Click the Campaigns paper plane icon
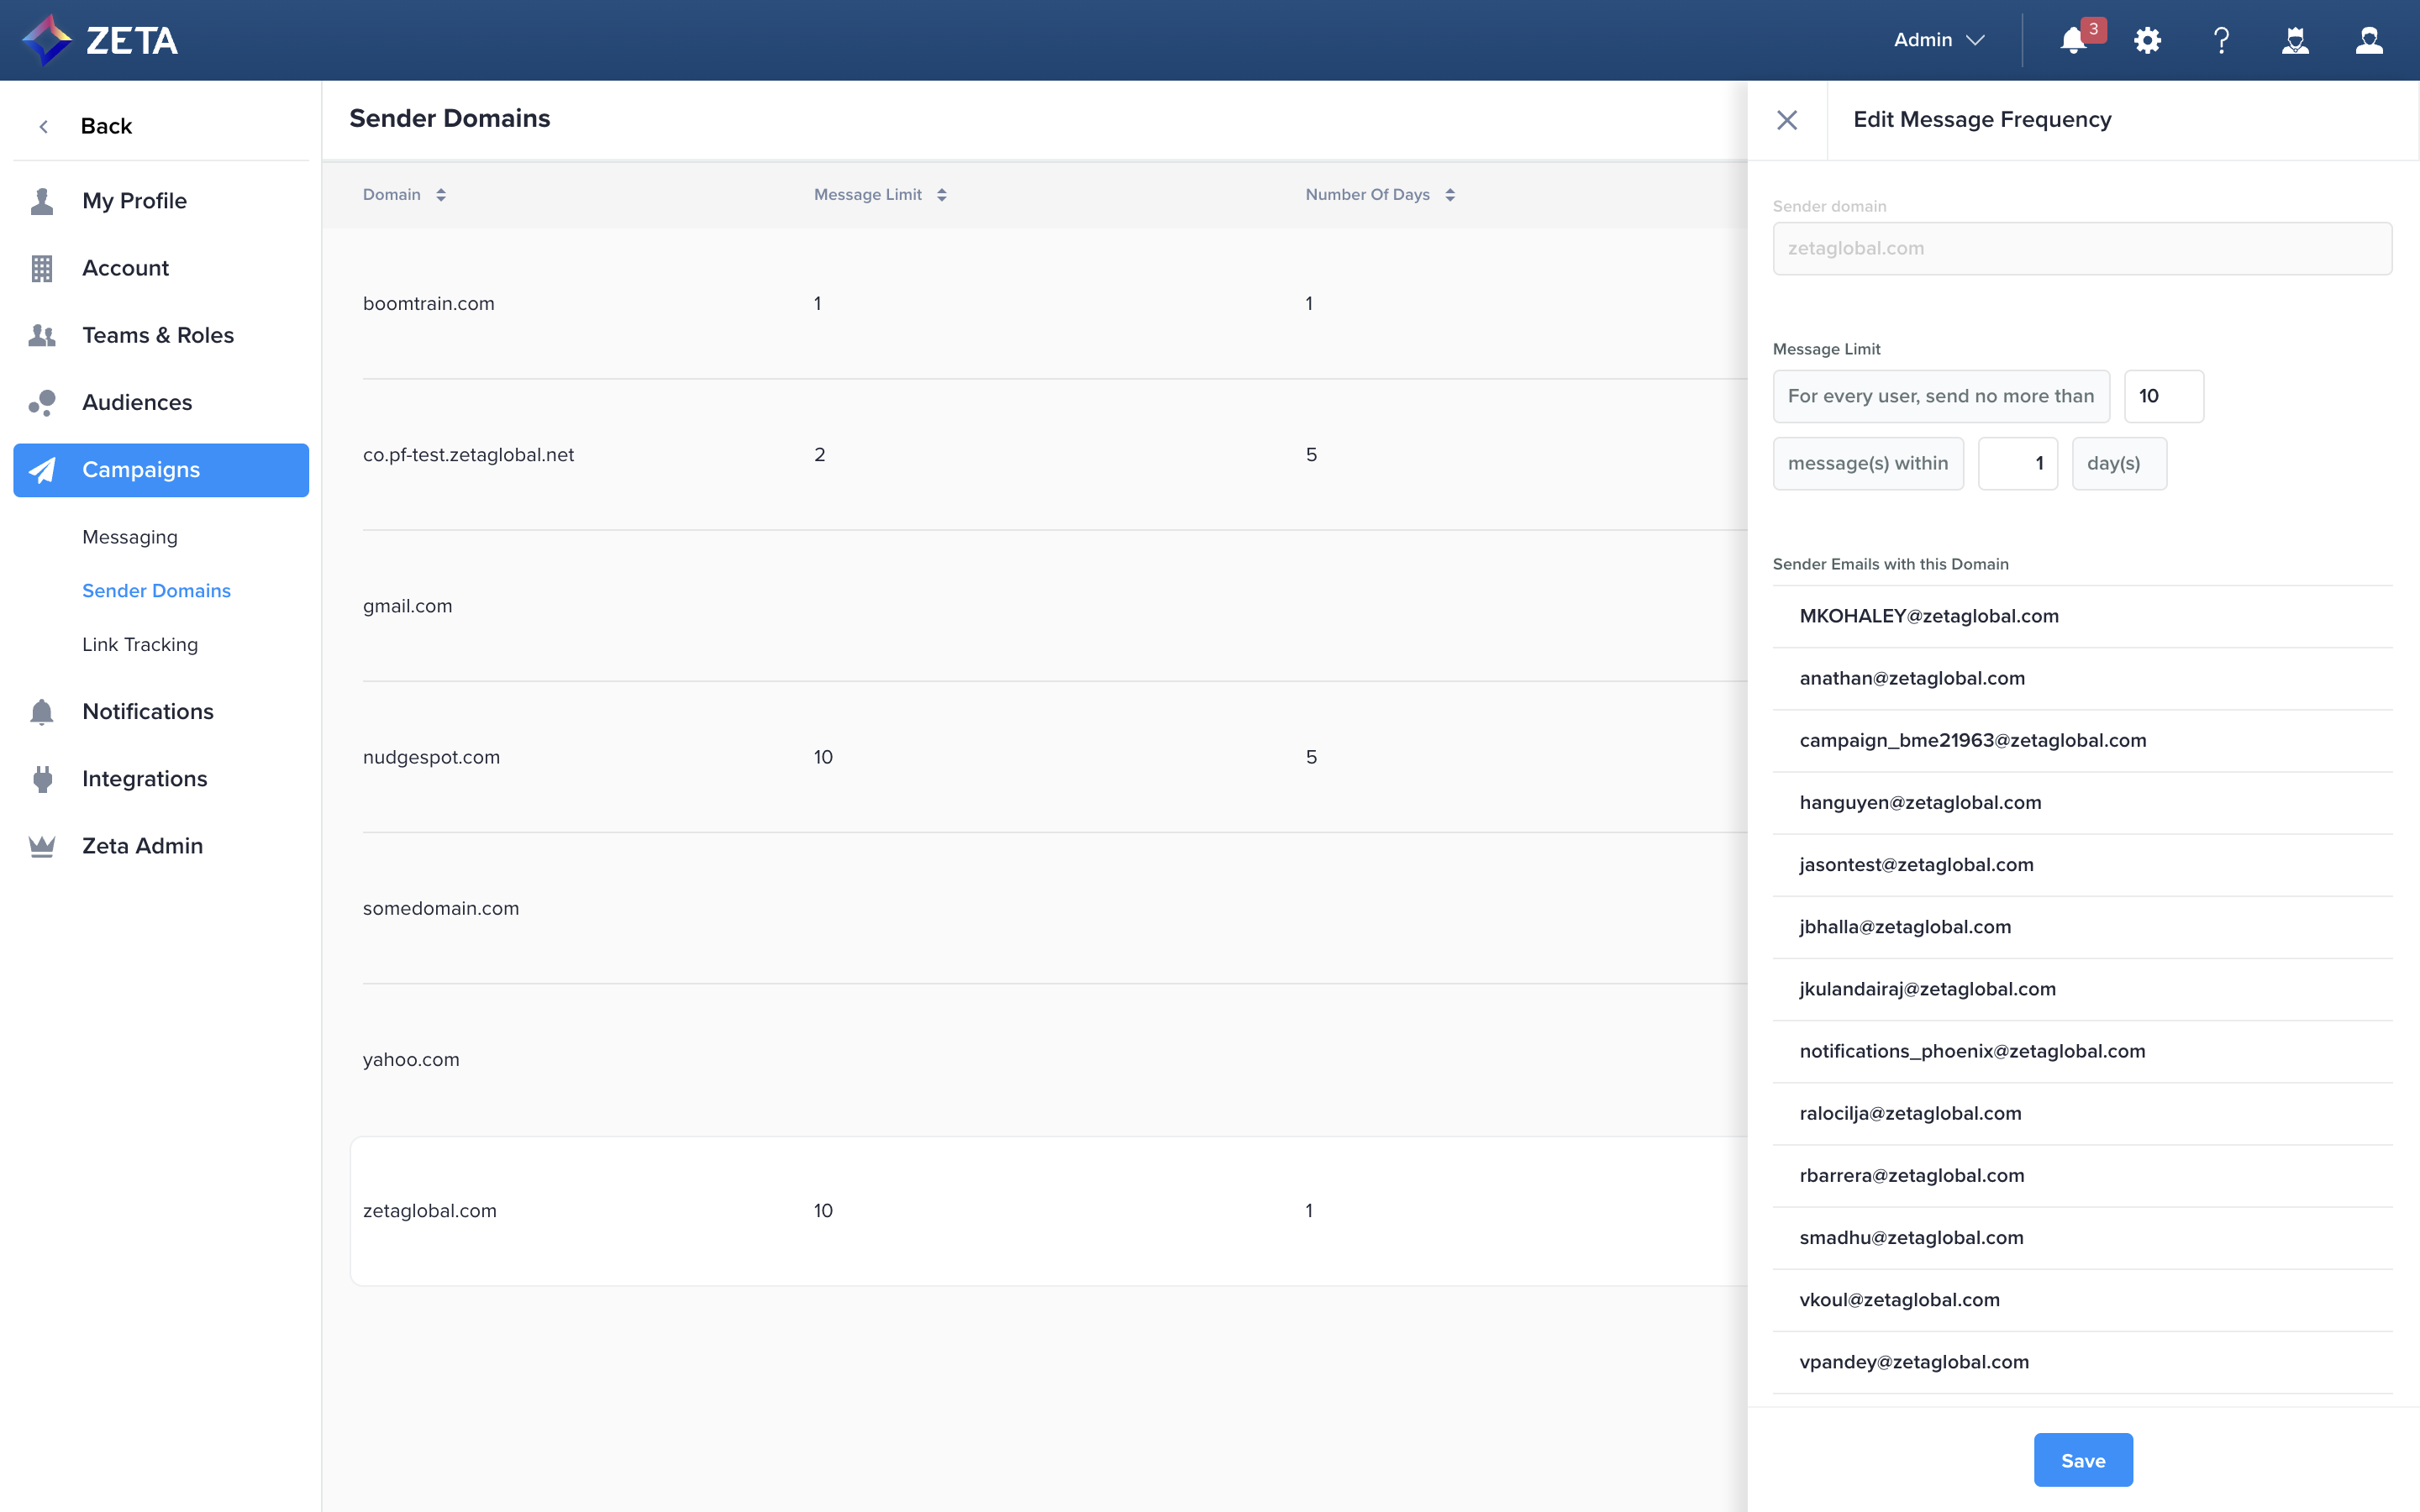Viewport: 2420px width, 1512px height. pyautogui.click(x=42, y=470)
